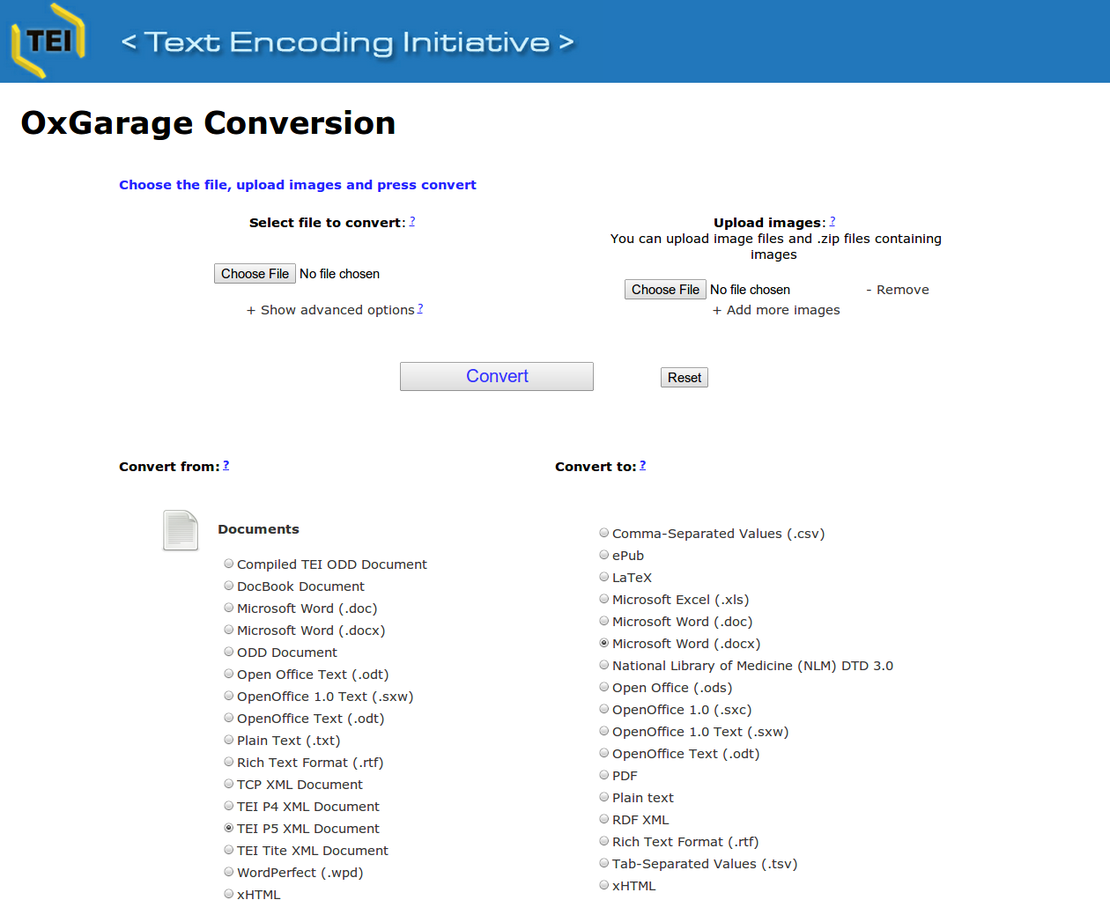The image size is (1110, 900).
Task: Select TCP XML Document as source
Action: [229, 784]
